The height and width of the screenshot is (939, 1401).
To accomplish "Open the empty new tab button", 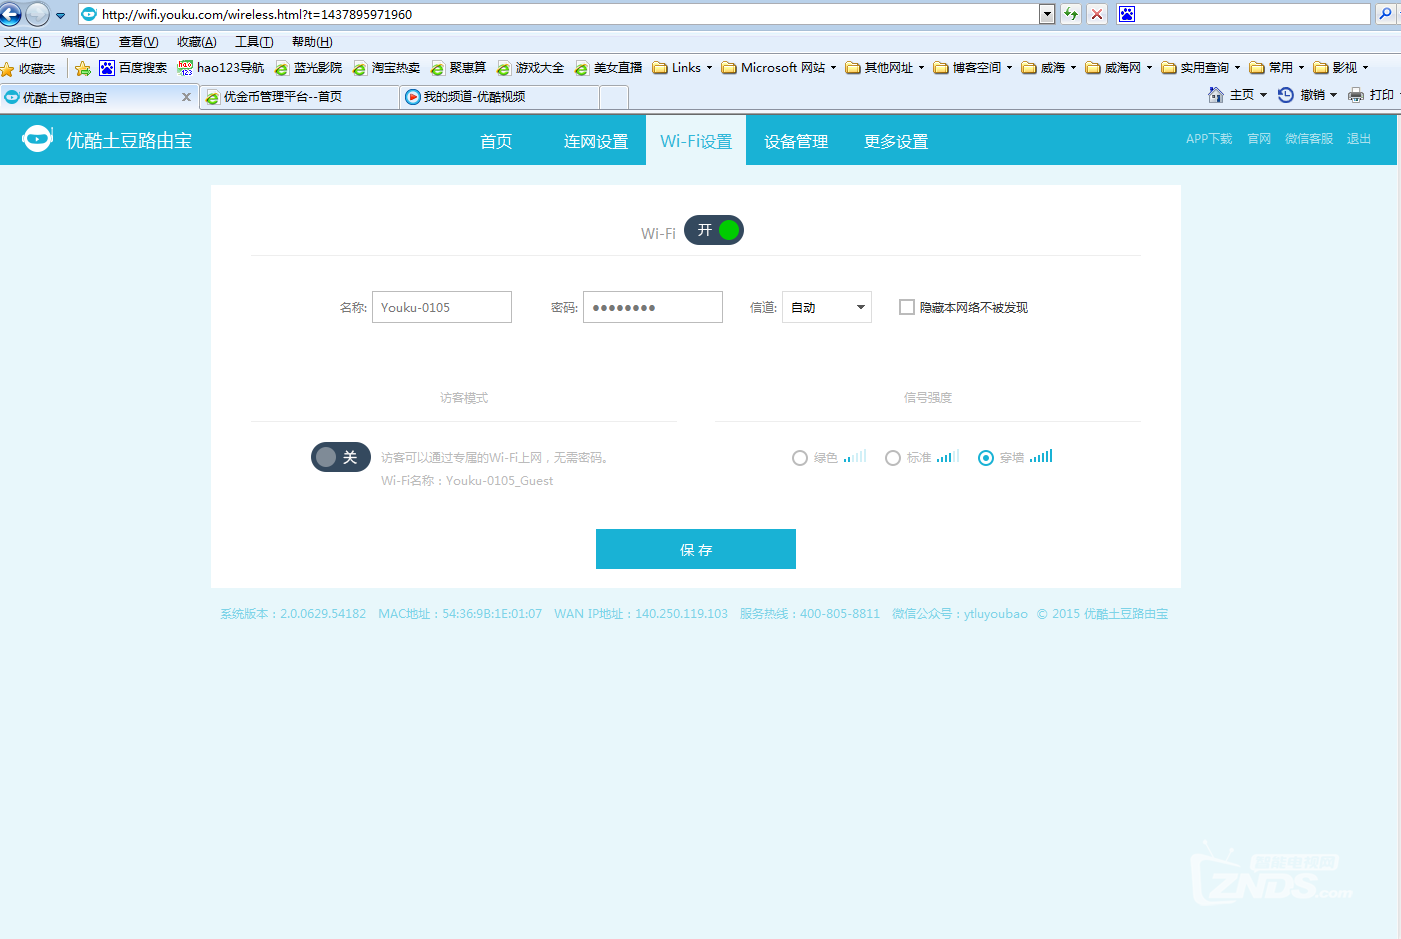I will point(614,97).
